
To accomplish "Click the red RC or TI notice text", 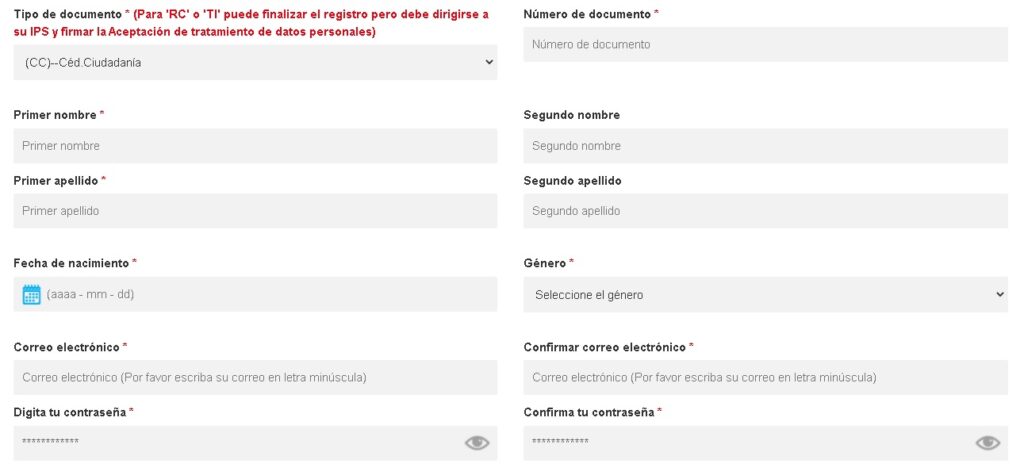I will point(251,24).
